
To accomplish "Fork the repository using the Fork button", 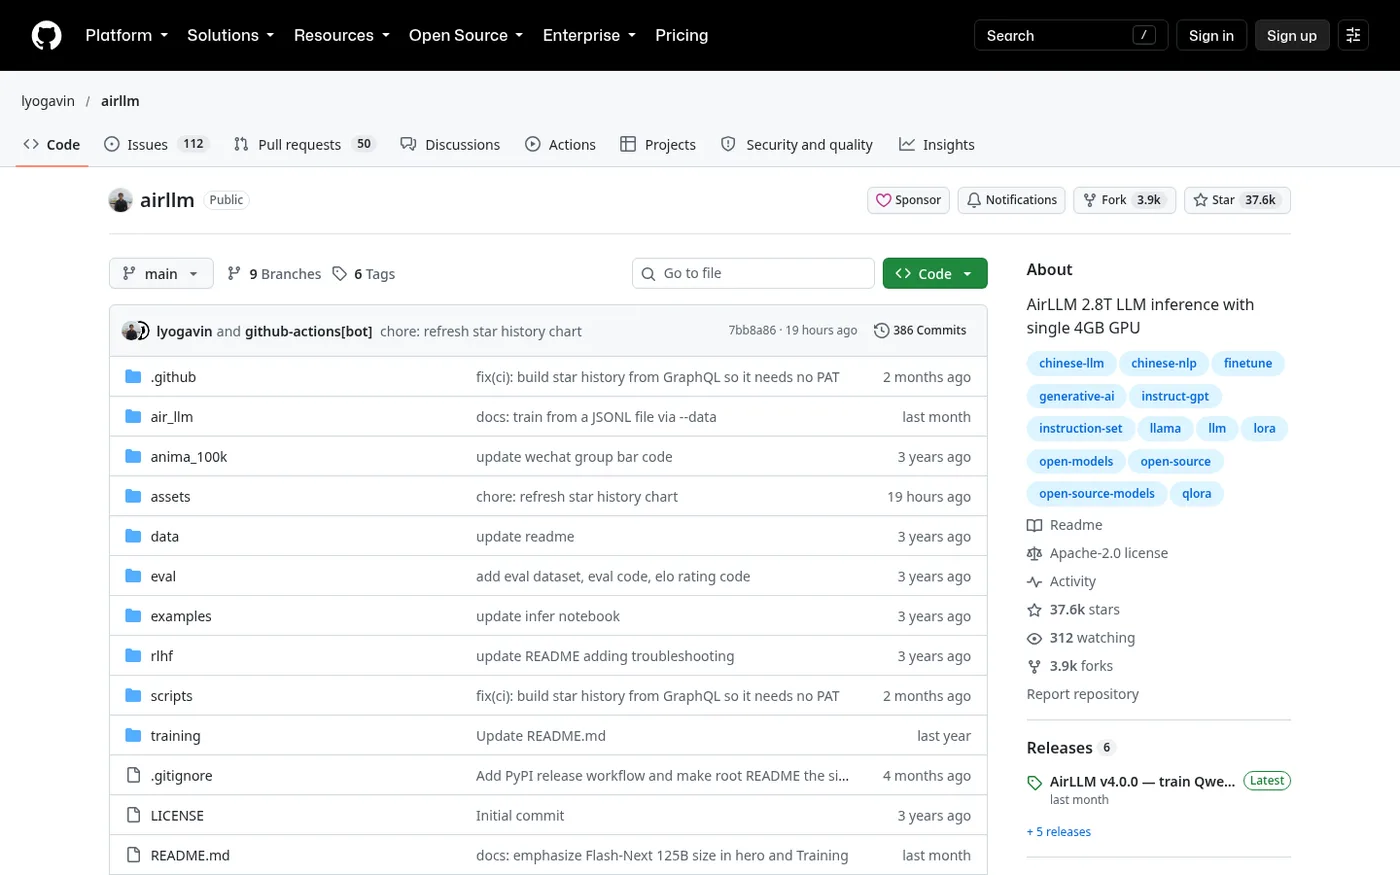I will click(x=1124, y=200).
